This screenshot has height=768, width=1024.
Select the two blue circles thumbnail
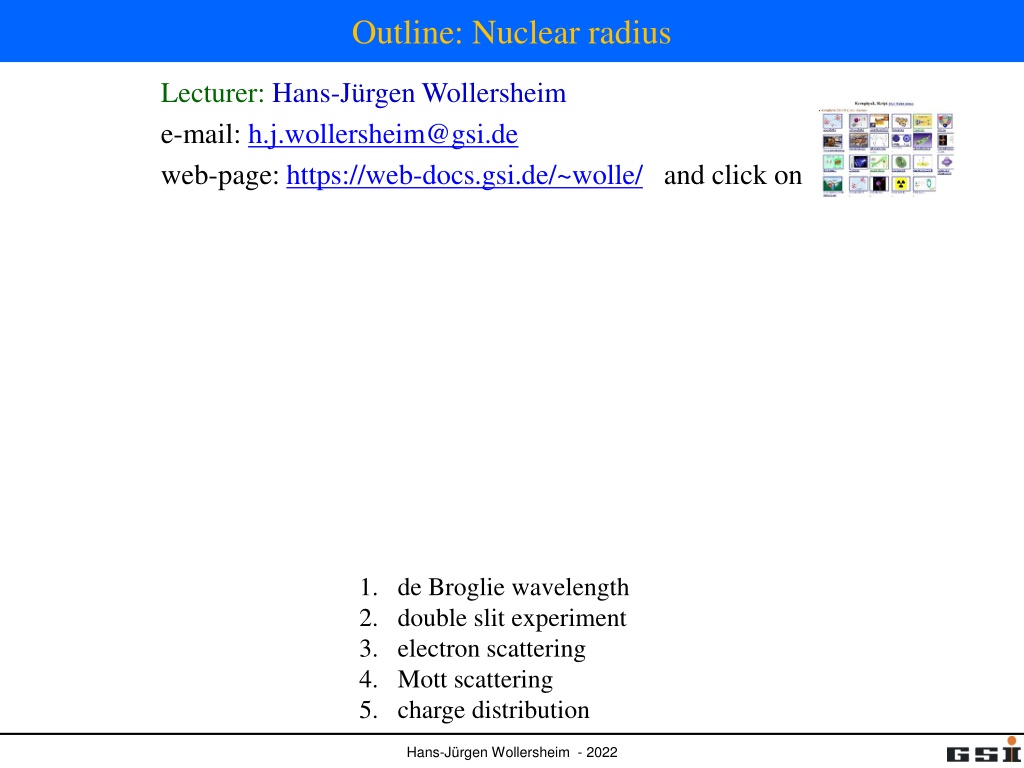[901, 139]
